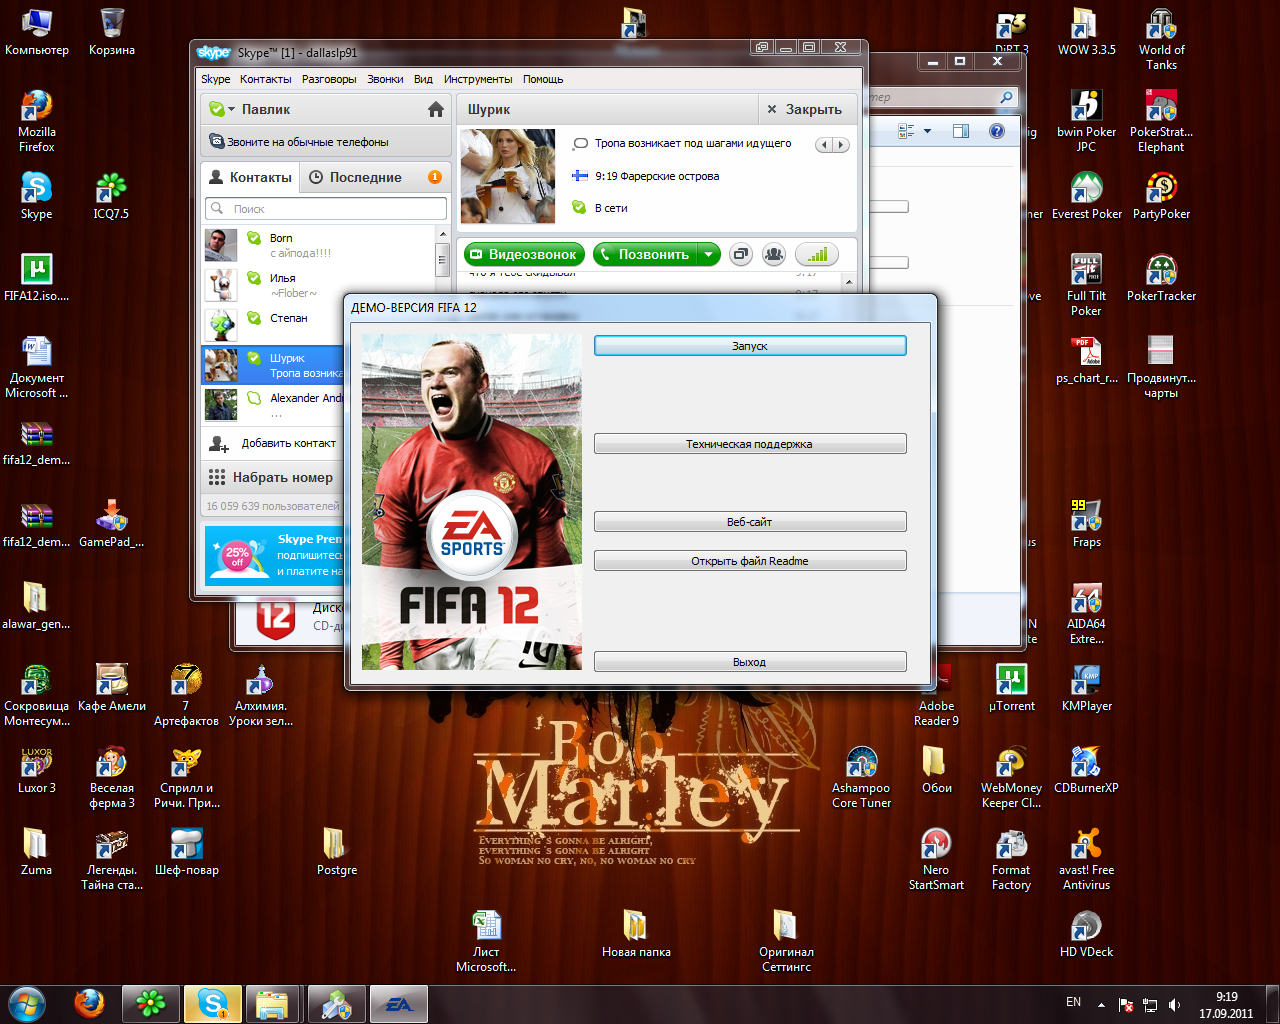Open GamePad desktop icon

coord(111,524)
